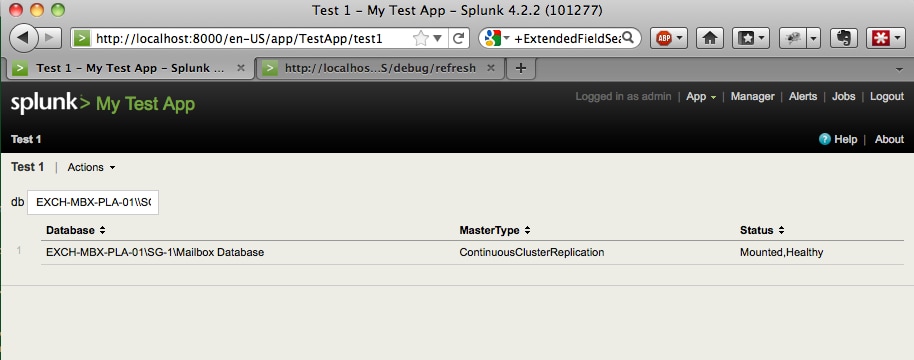
Task: Click the address bar URL
Action: (239, 39)
